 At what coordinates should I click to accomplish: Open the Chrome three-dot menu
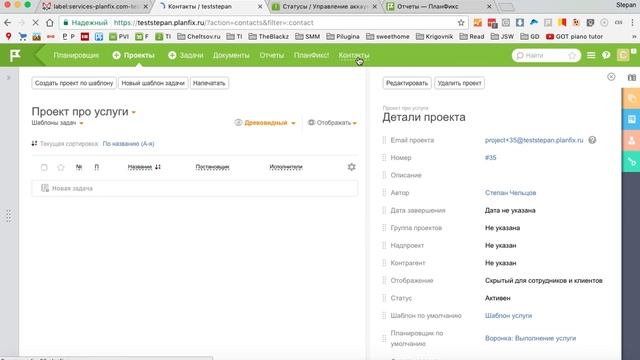pyautogui.click(x=633, y=23)
